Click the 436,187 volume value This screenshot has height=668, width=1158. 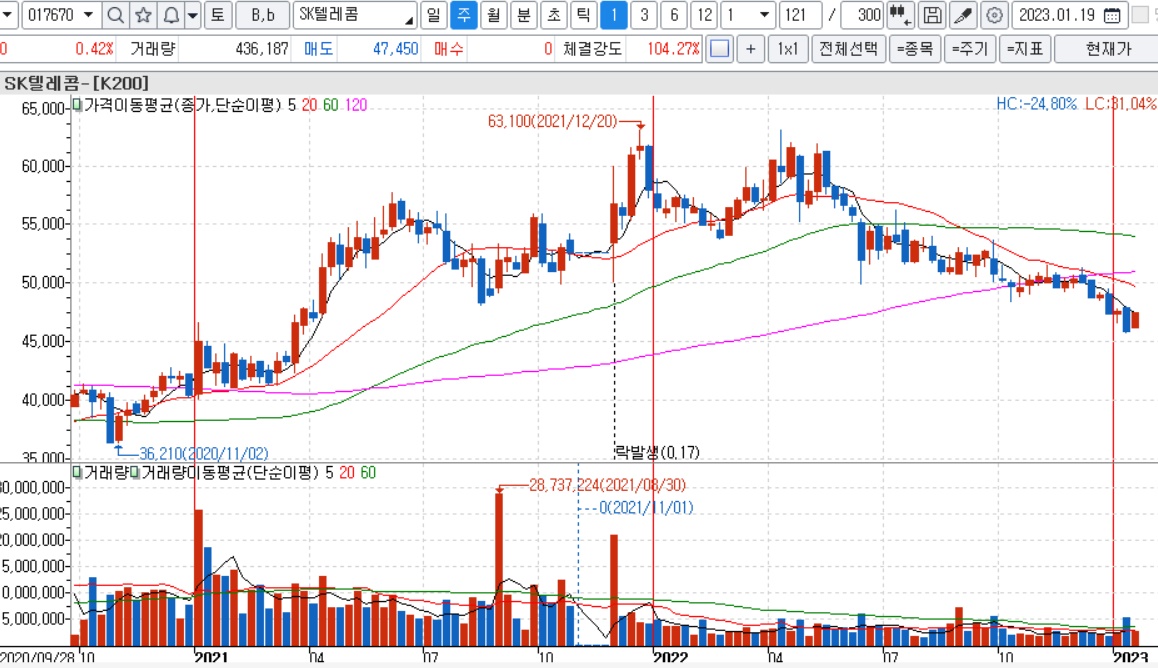click(x=261, y=49)
